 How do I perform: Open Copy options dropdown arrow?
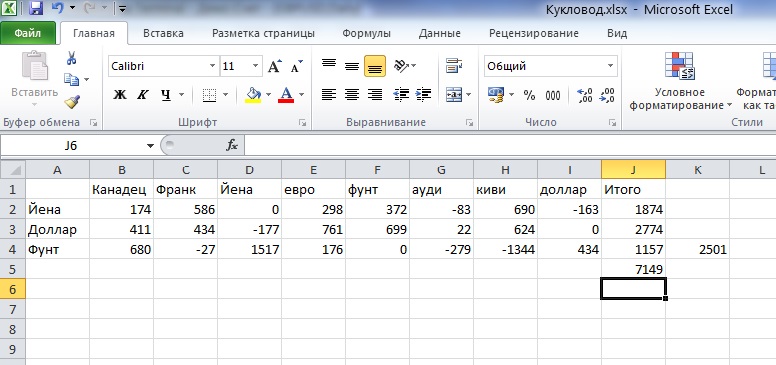[87, 79]
